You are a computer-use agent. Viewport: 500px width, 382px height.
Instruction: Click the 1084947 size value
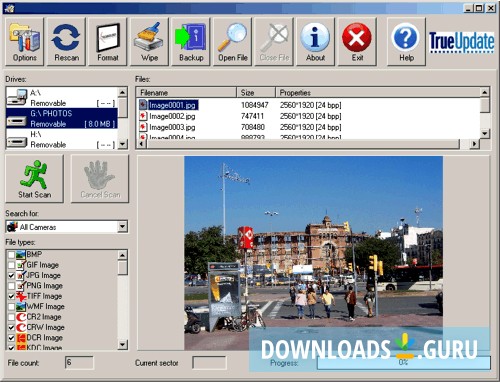pos(255,105)
